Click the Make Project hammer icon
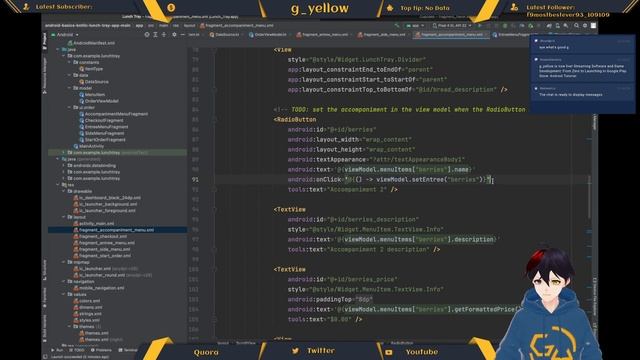This screenshot has height=360, width=640. click(x=397, y=25)
